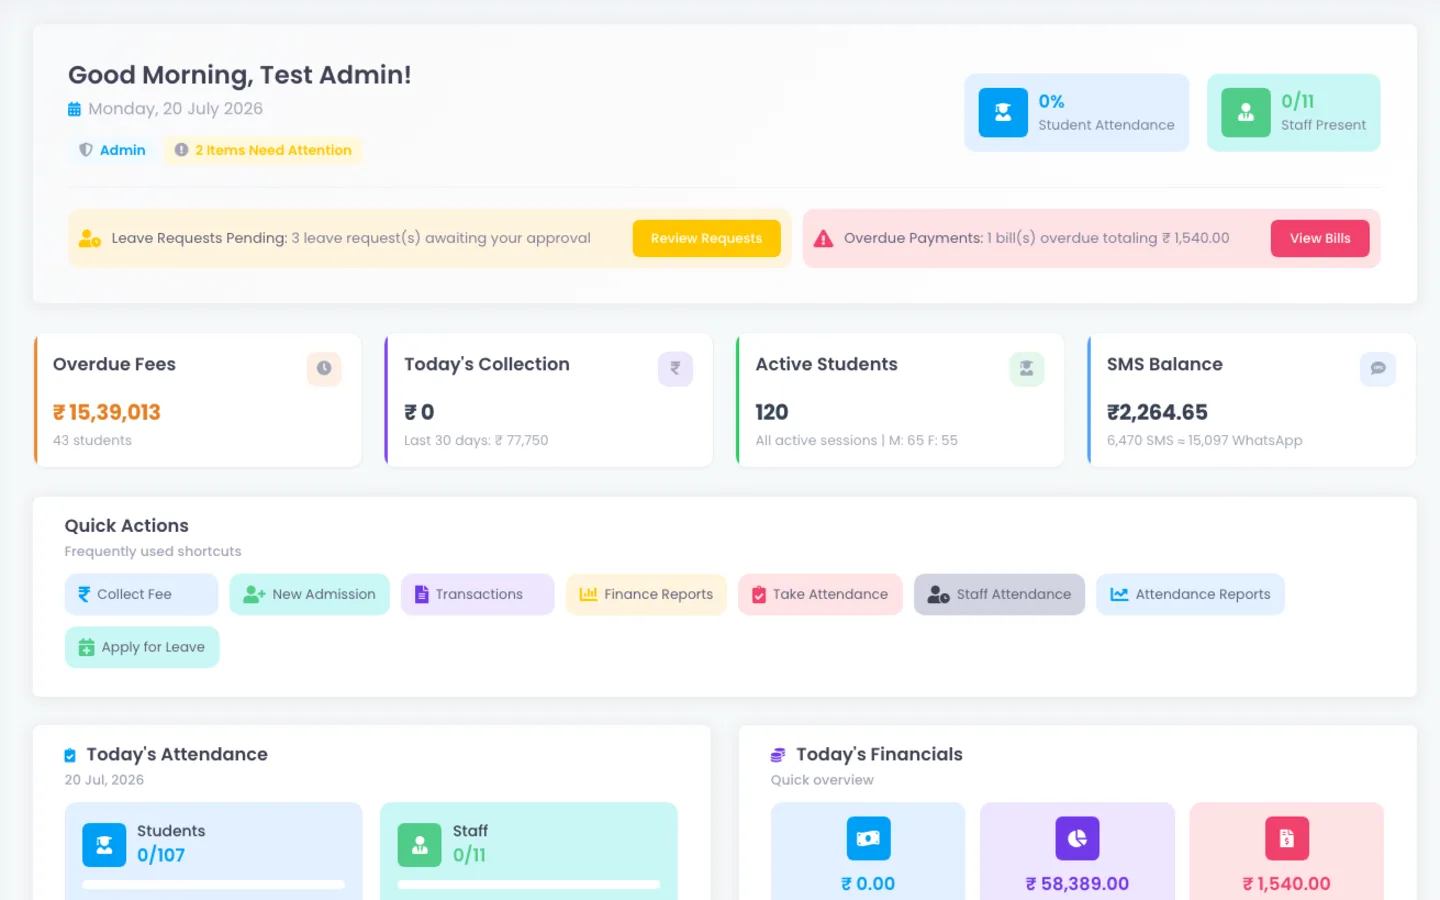The image size is (1440, 900).
Task: Click the 0% Student Attendance tile
Action: (1076, 113)
